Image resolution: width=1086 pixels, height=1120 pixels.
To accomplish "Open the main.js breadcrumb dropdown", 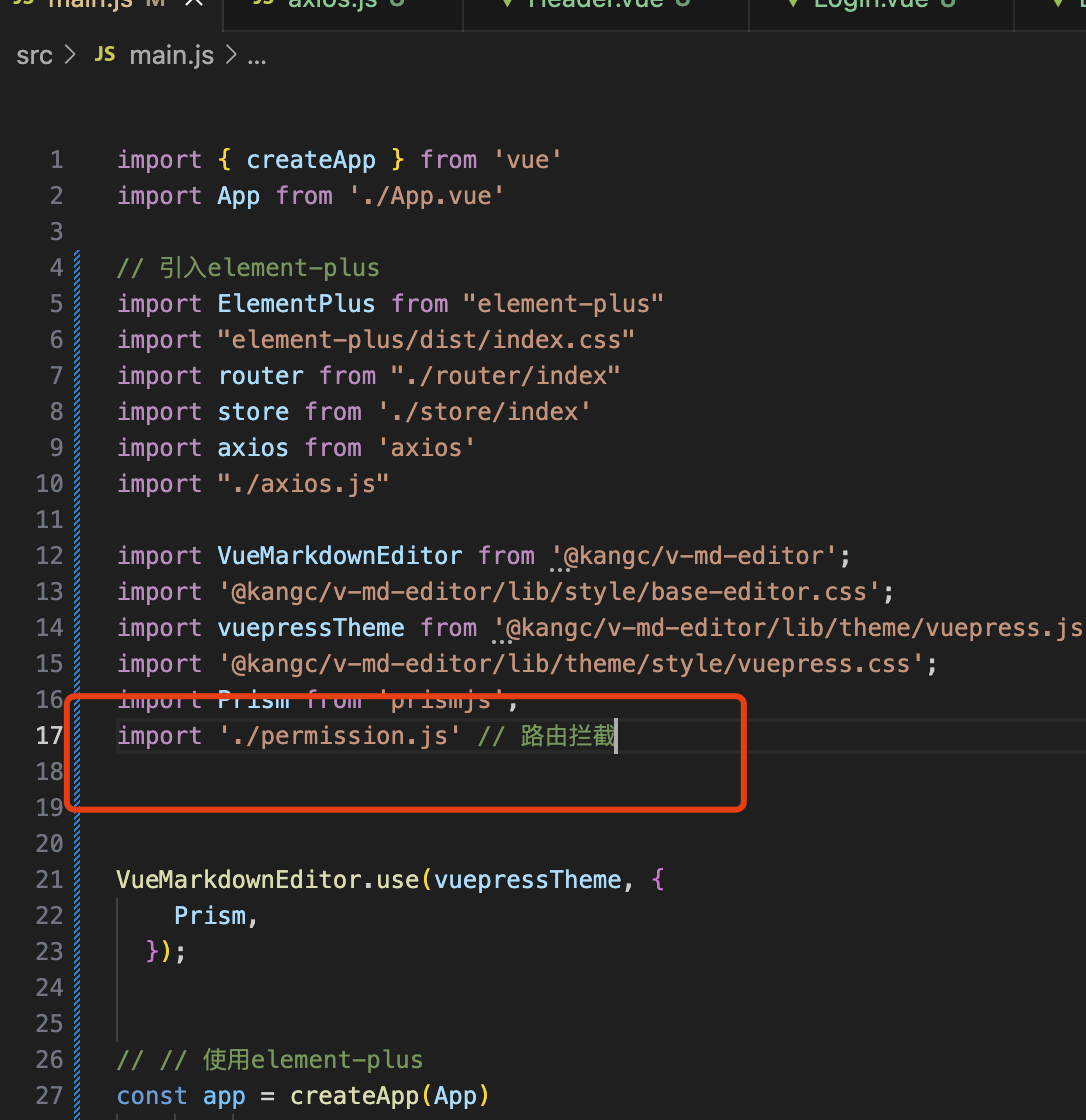I will pos(171,55).
